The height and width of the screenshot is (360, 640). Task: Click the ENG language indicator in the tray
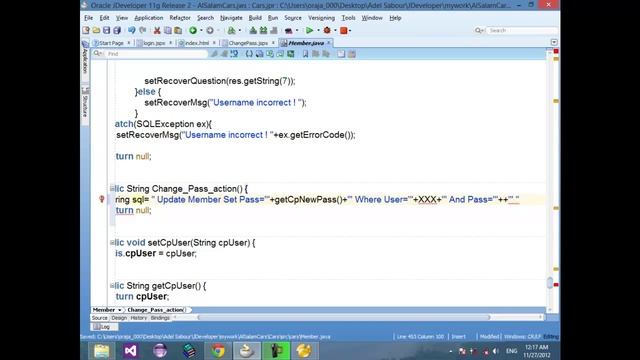coord(511,351)
